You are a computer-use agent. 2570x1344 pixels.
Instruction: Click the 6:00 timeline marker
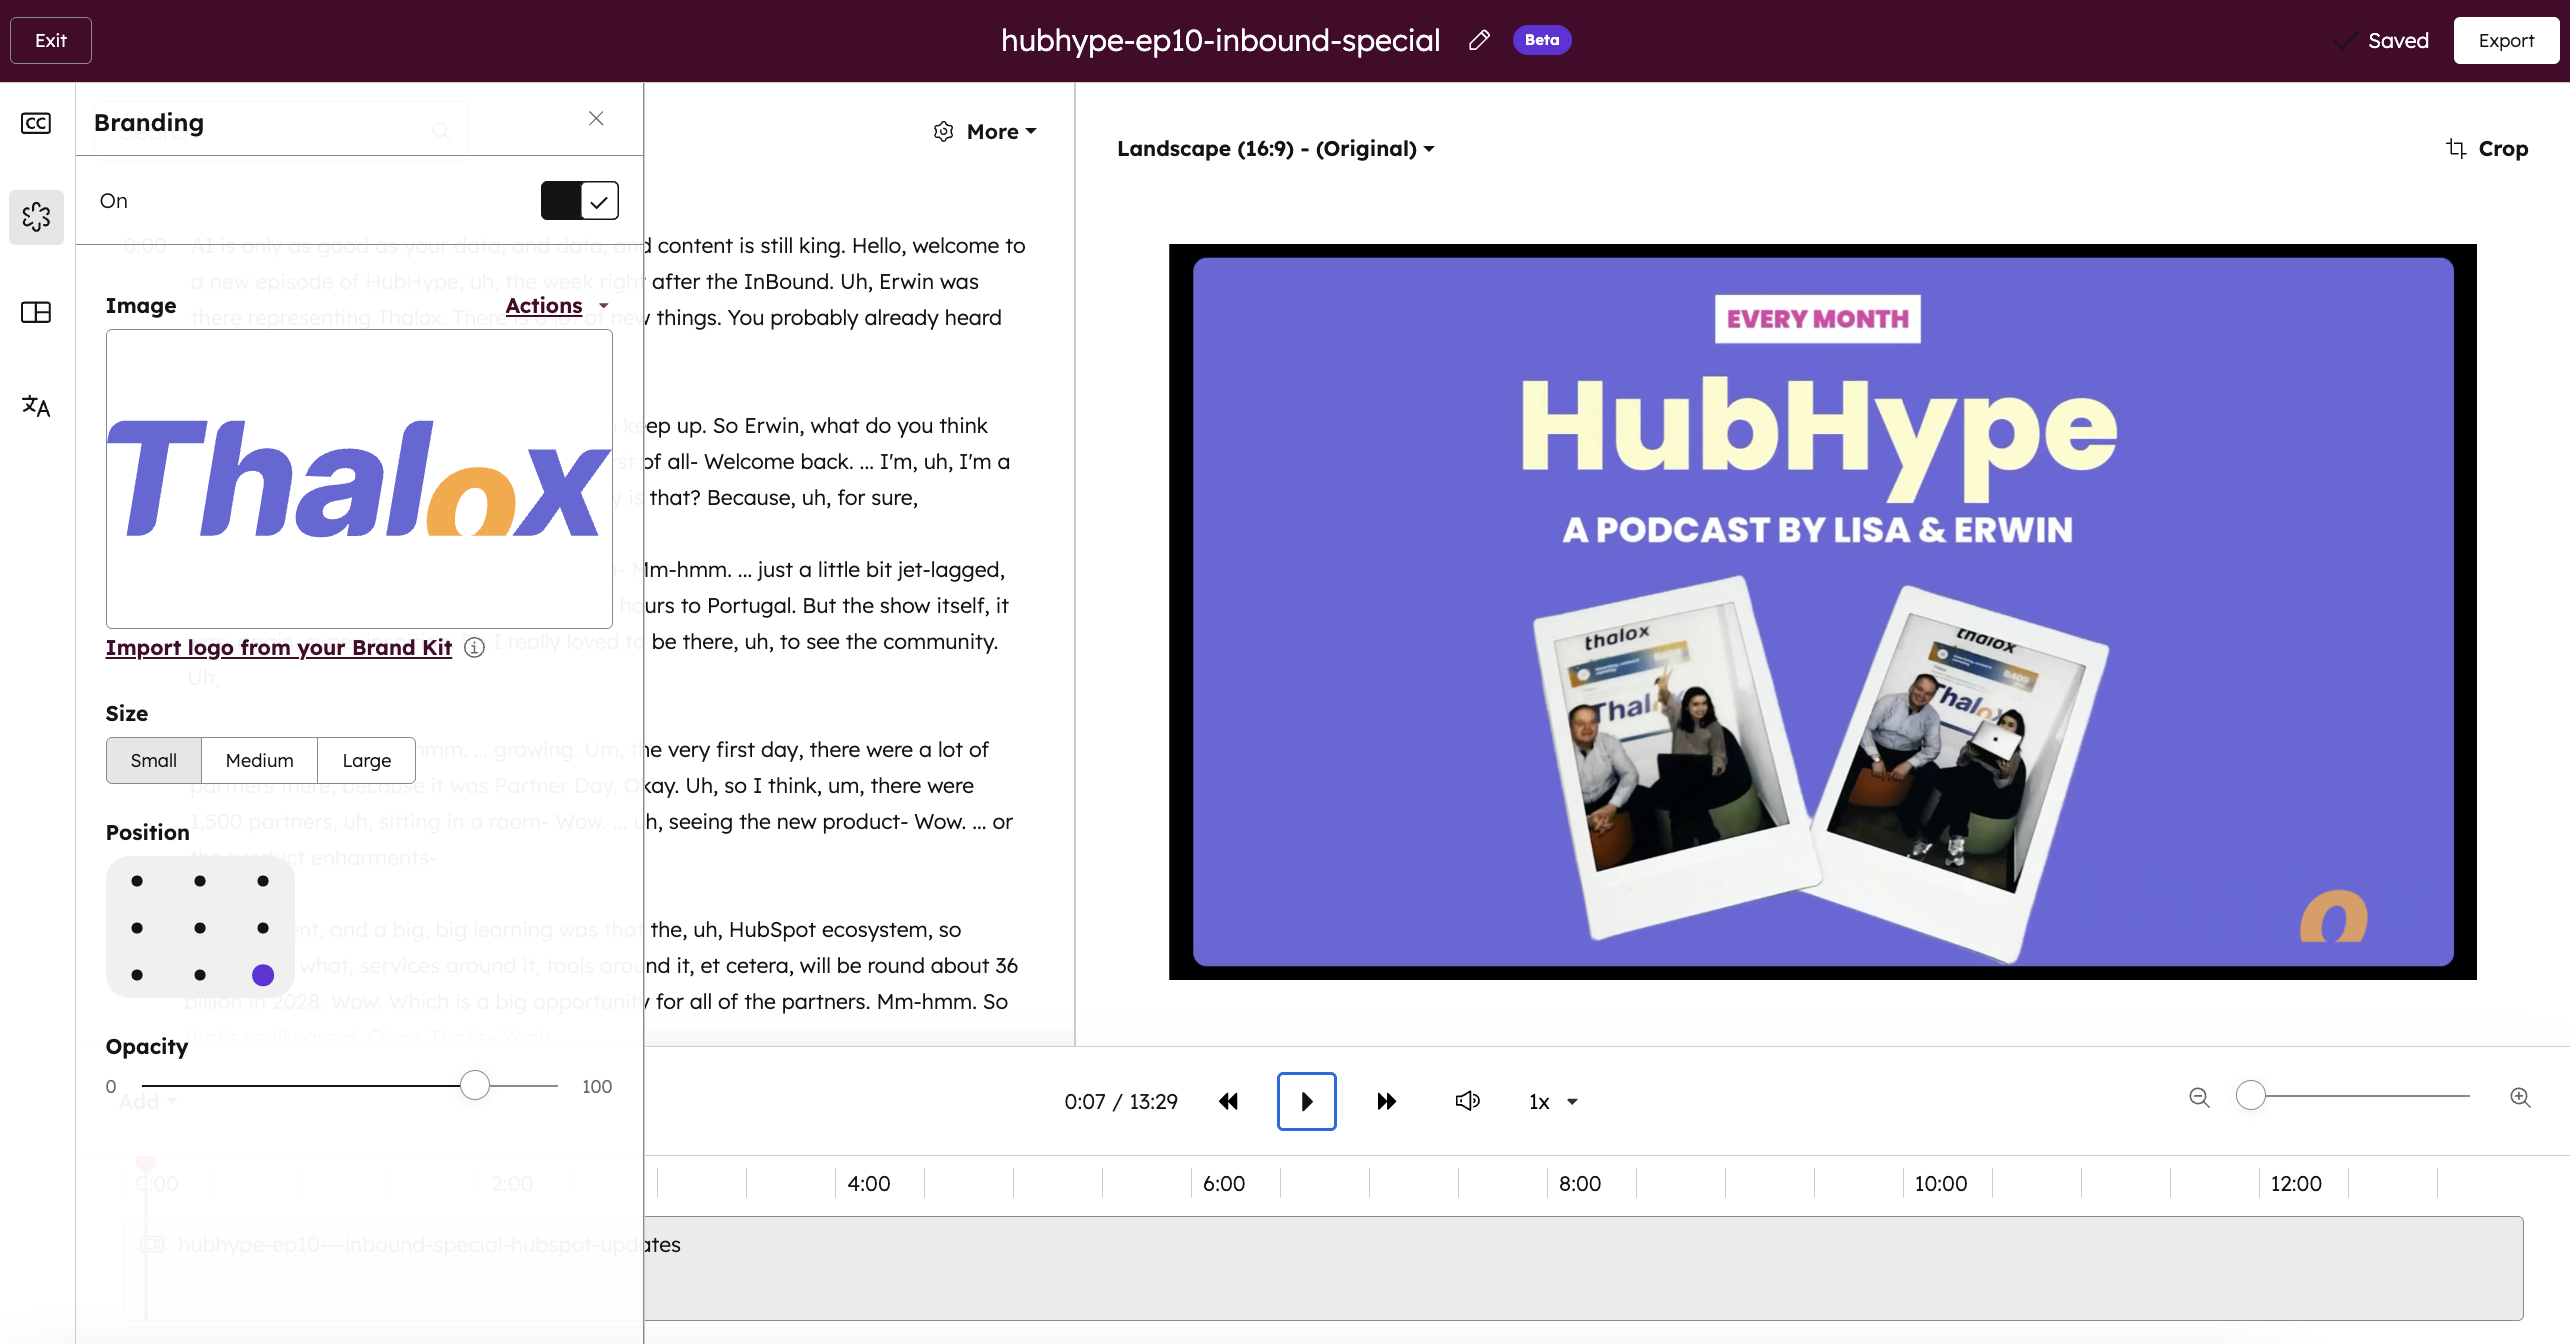coord(1224,1184)
